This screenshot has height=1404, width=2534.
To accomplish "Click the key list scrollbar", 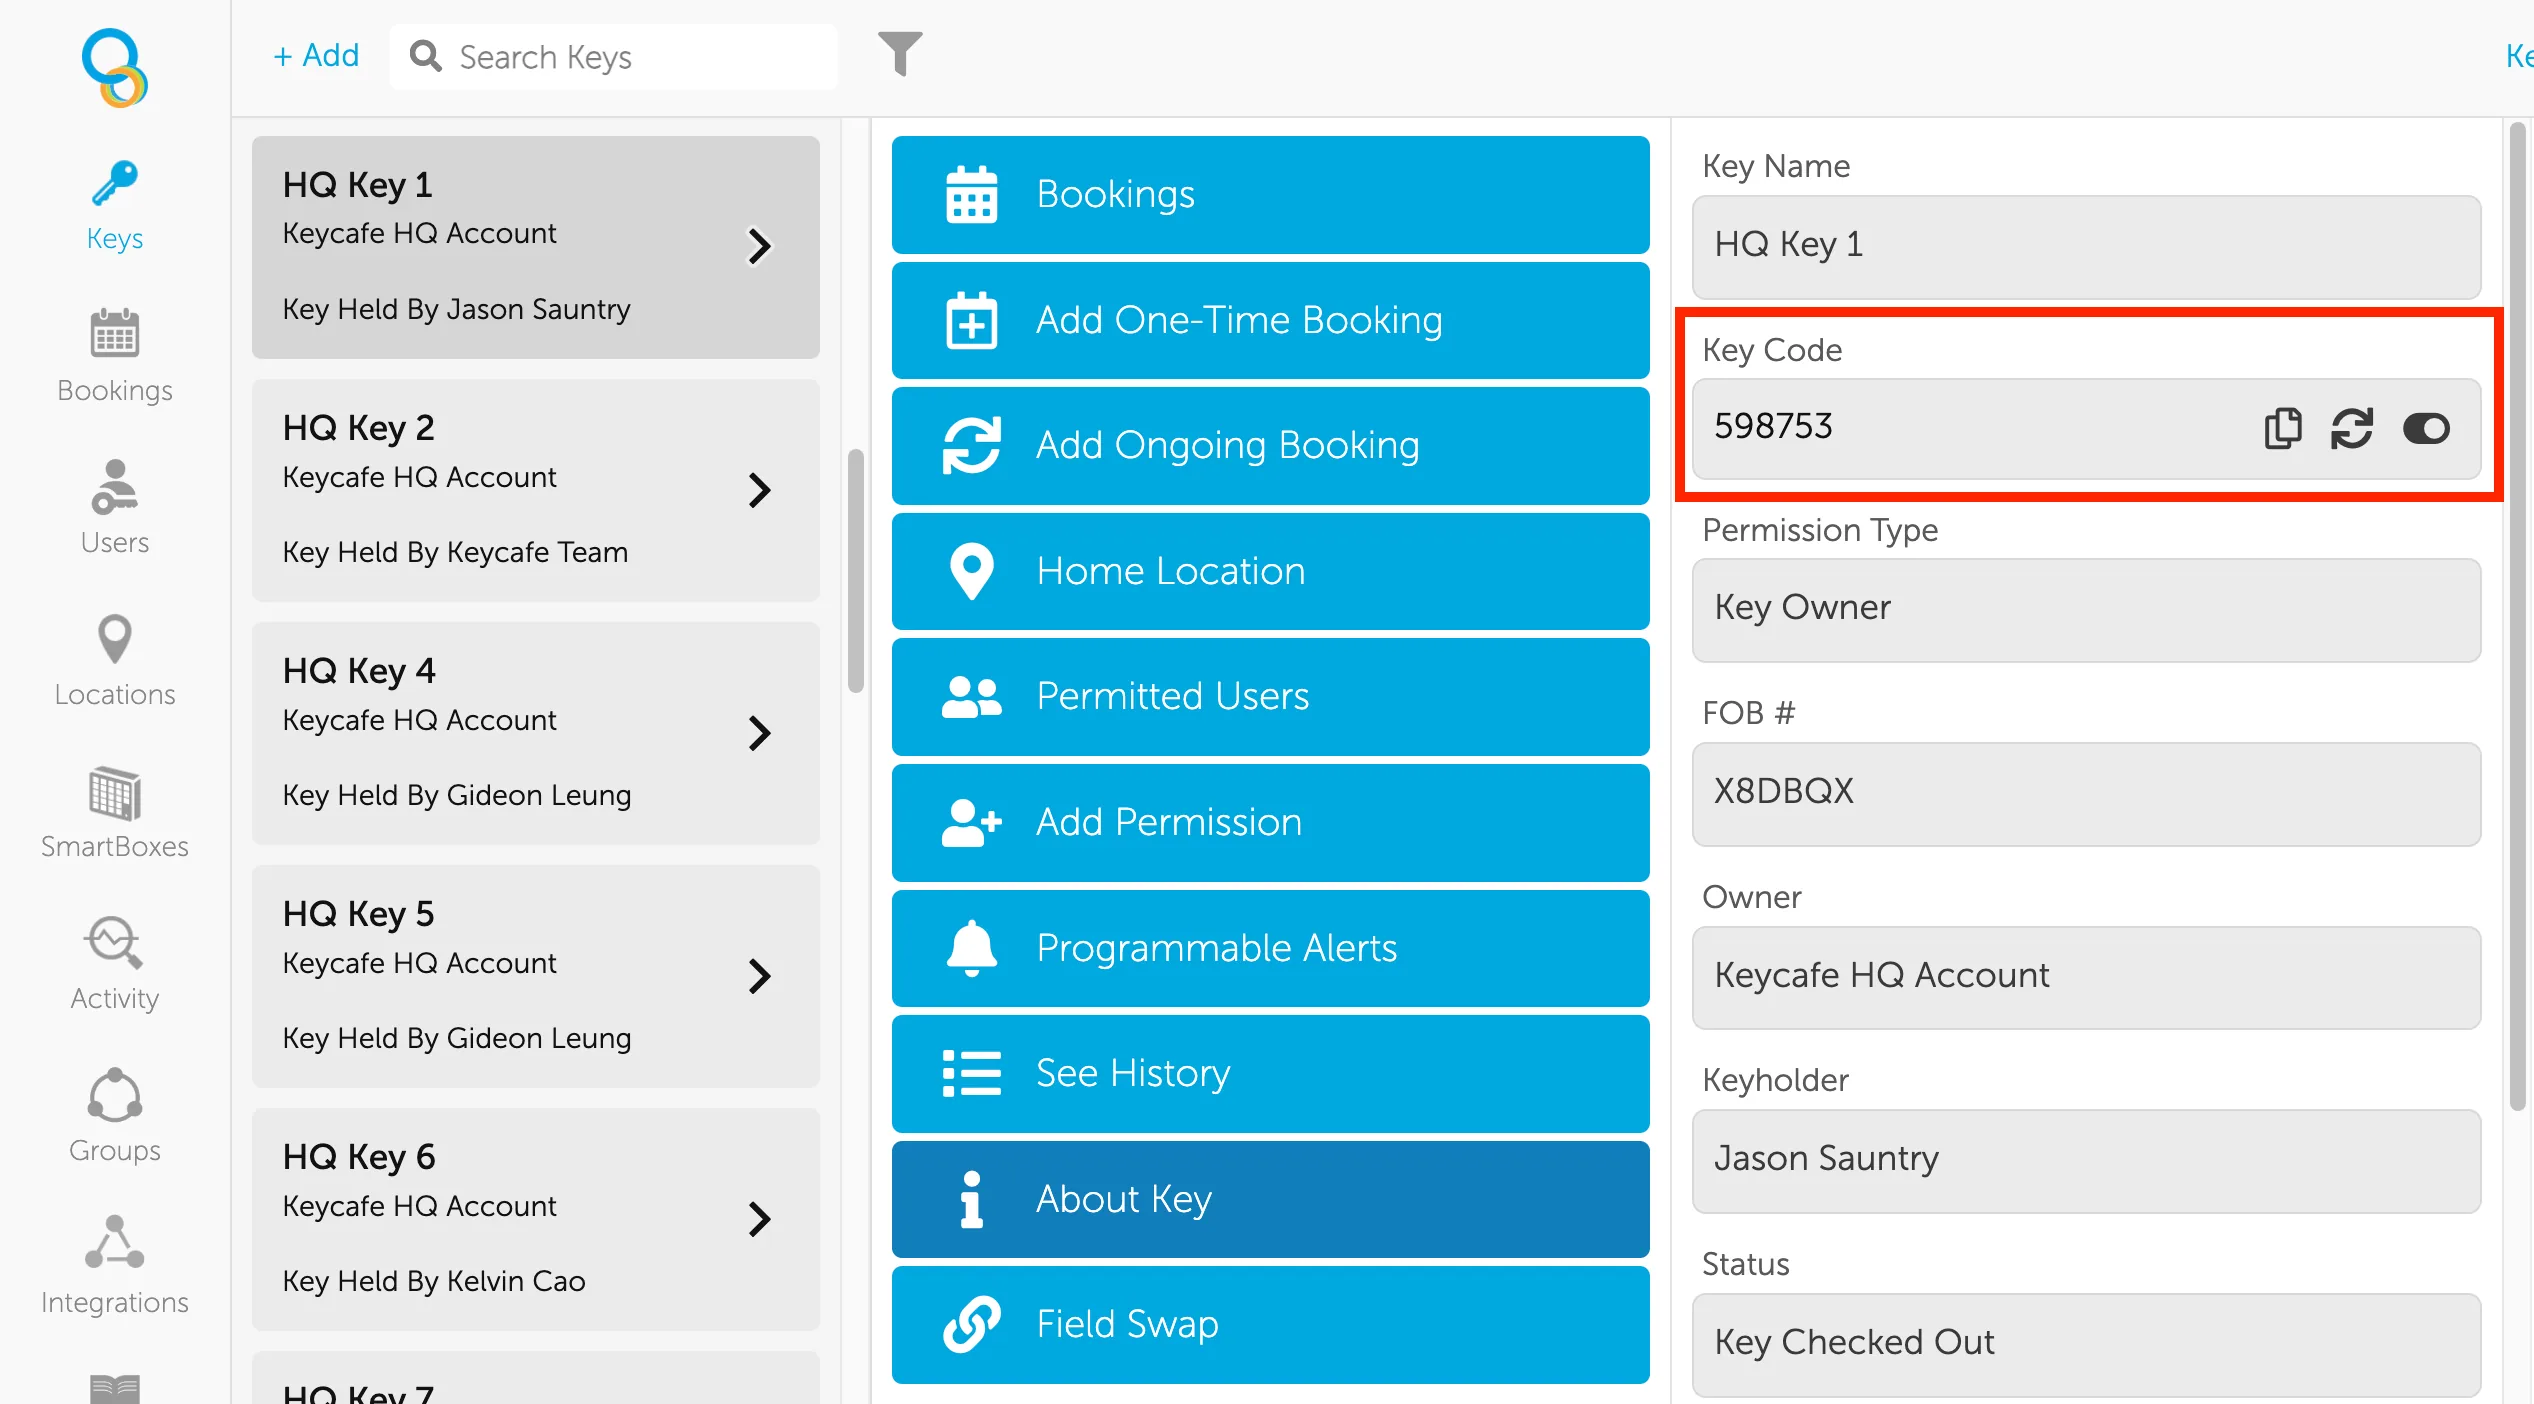I will click(856, 570).
